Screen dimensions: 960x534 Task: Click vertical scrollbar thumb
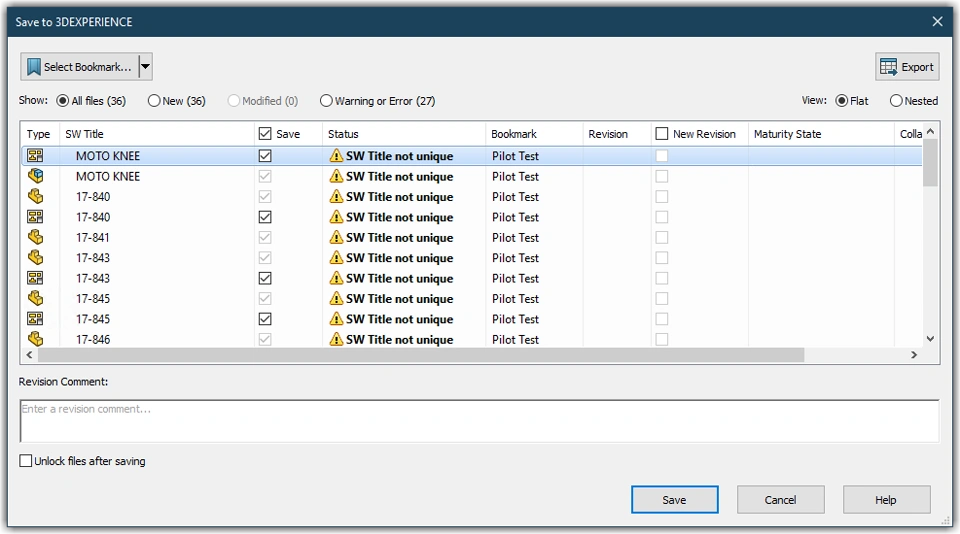931,162
